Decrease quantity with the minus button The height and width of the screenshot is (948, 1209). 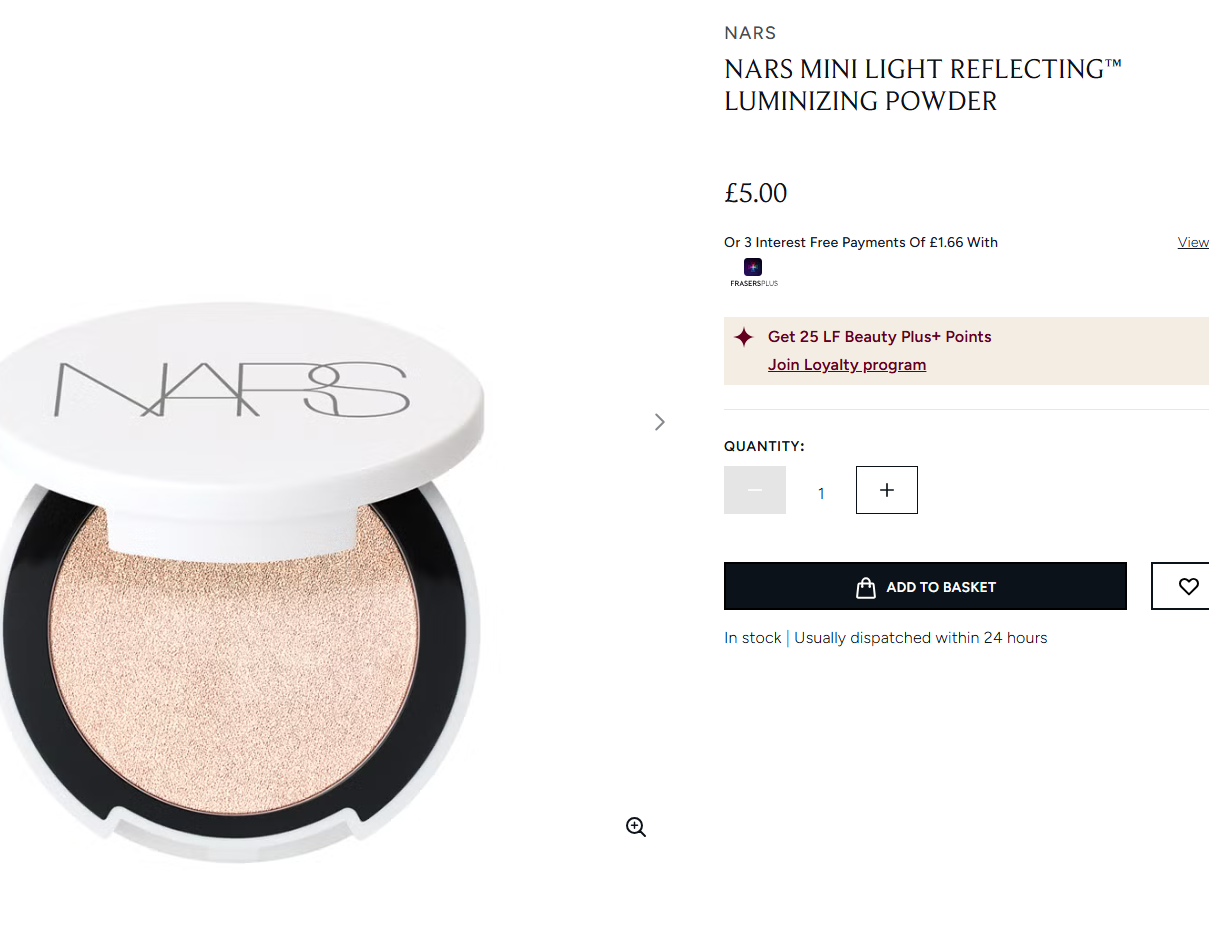pos(755,490)
